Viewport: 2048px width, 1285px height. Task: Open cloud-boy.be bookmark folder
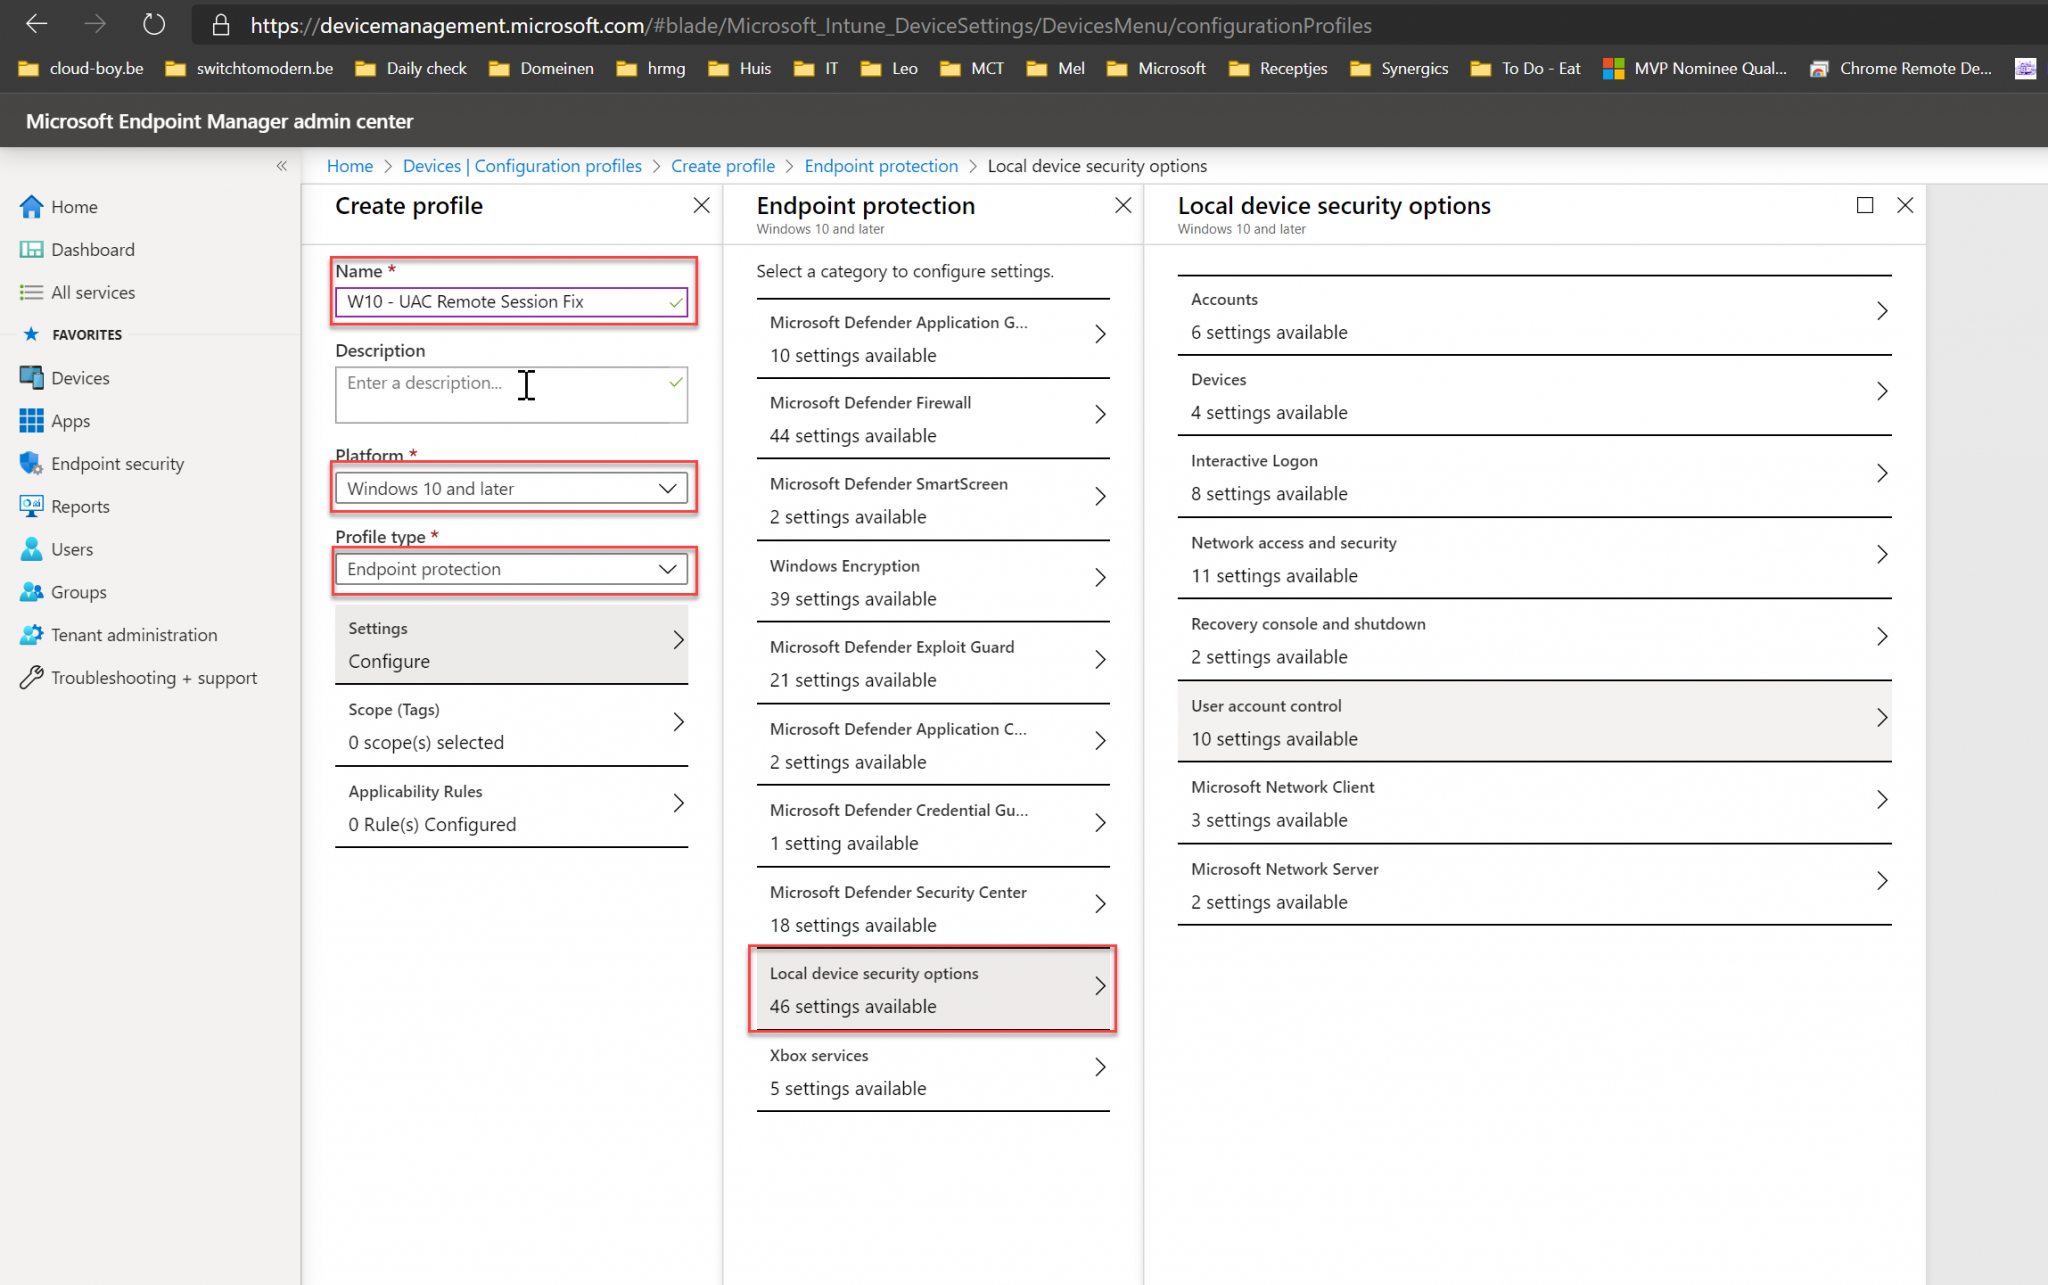click(x=81, y=68)
